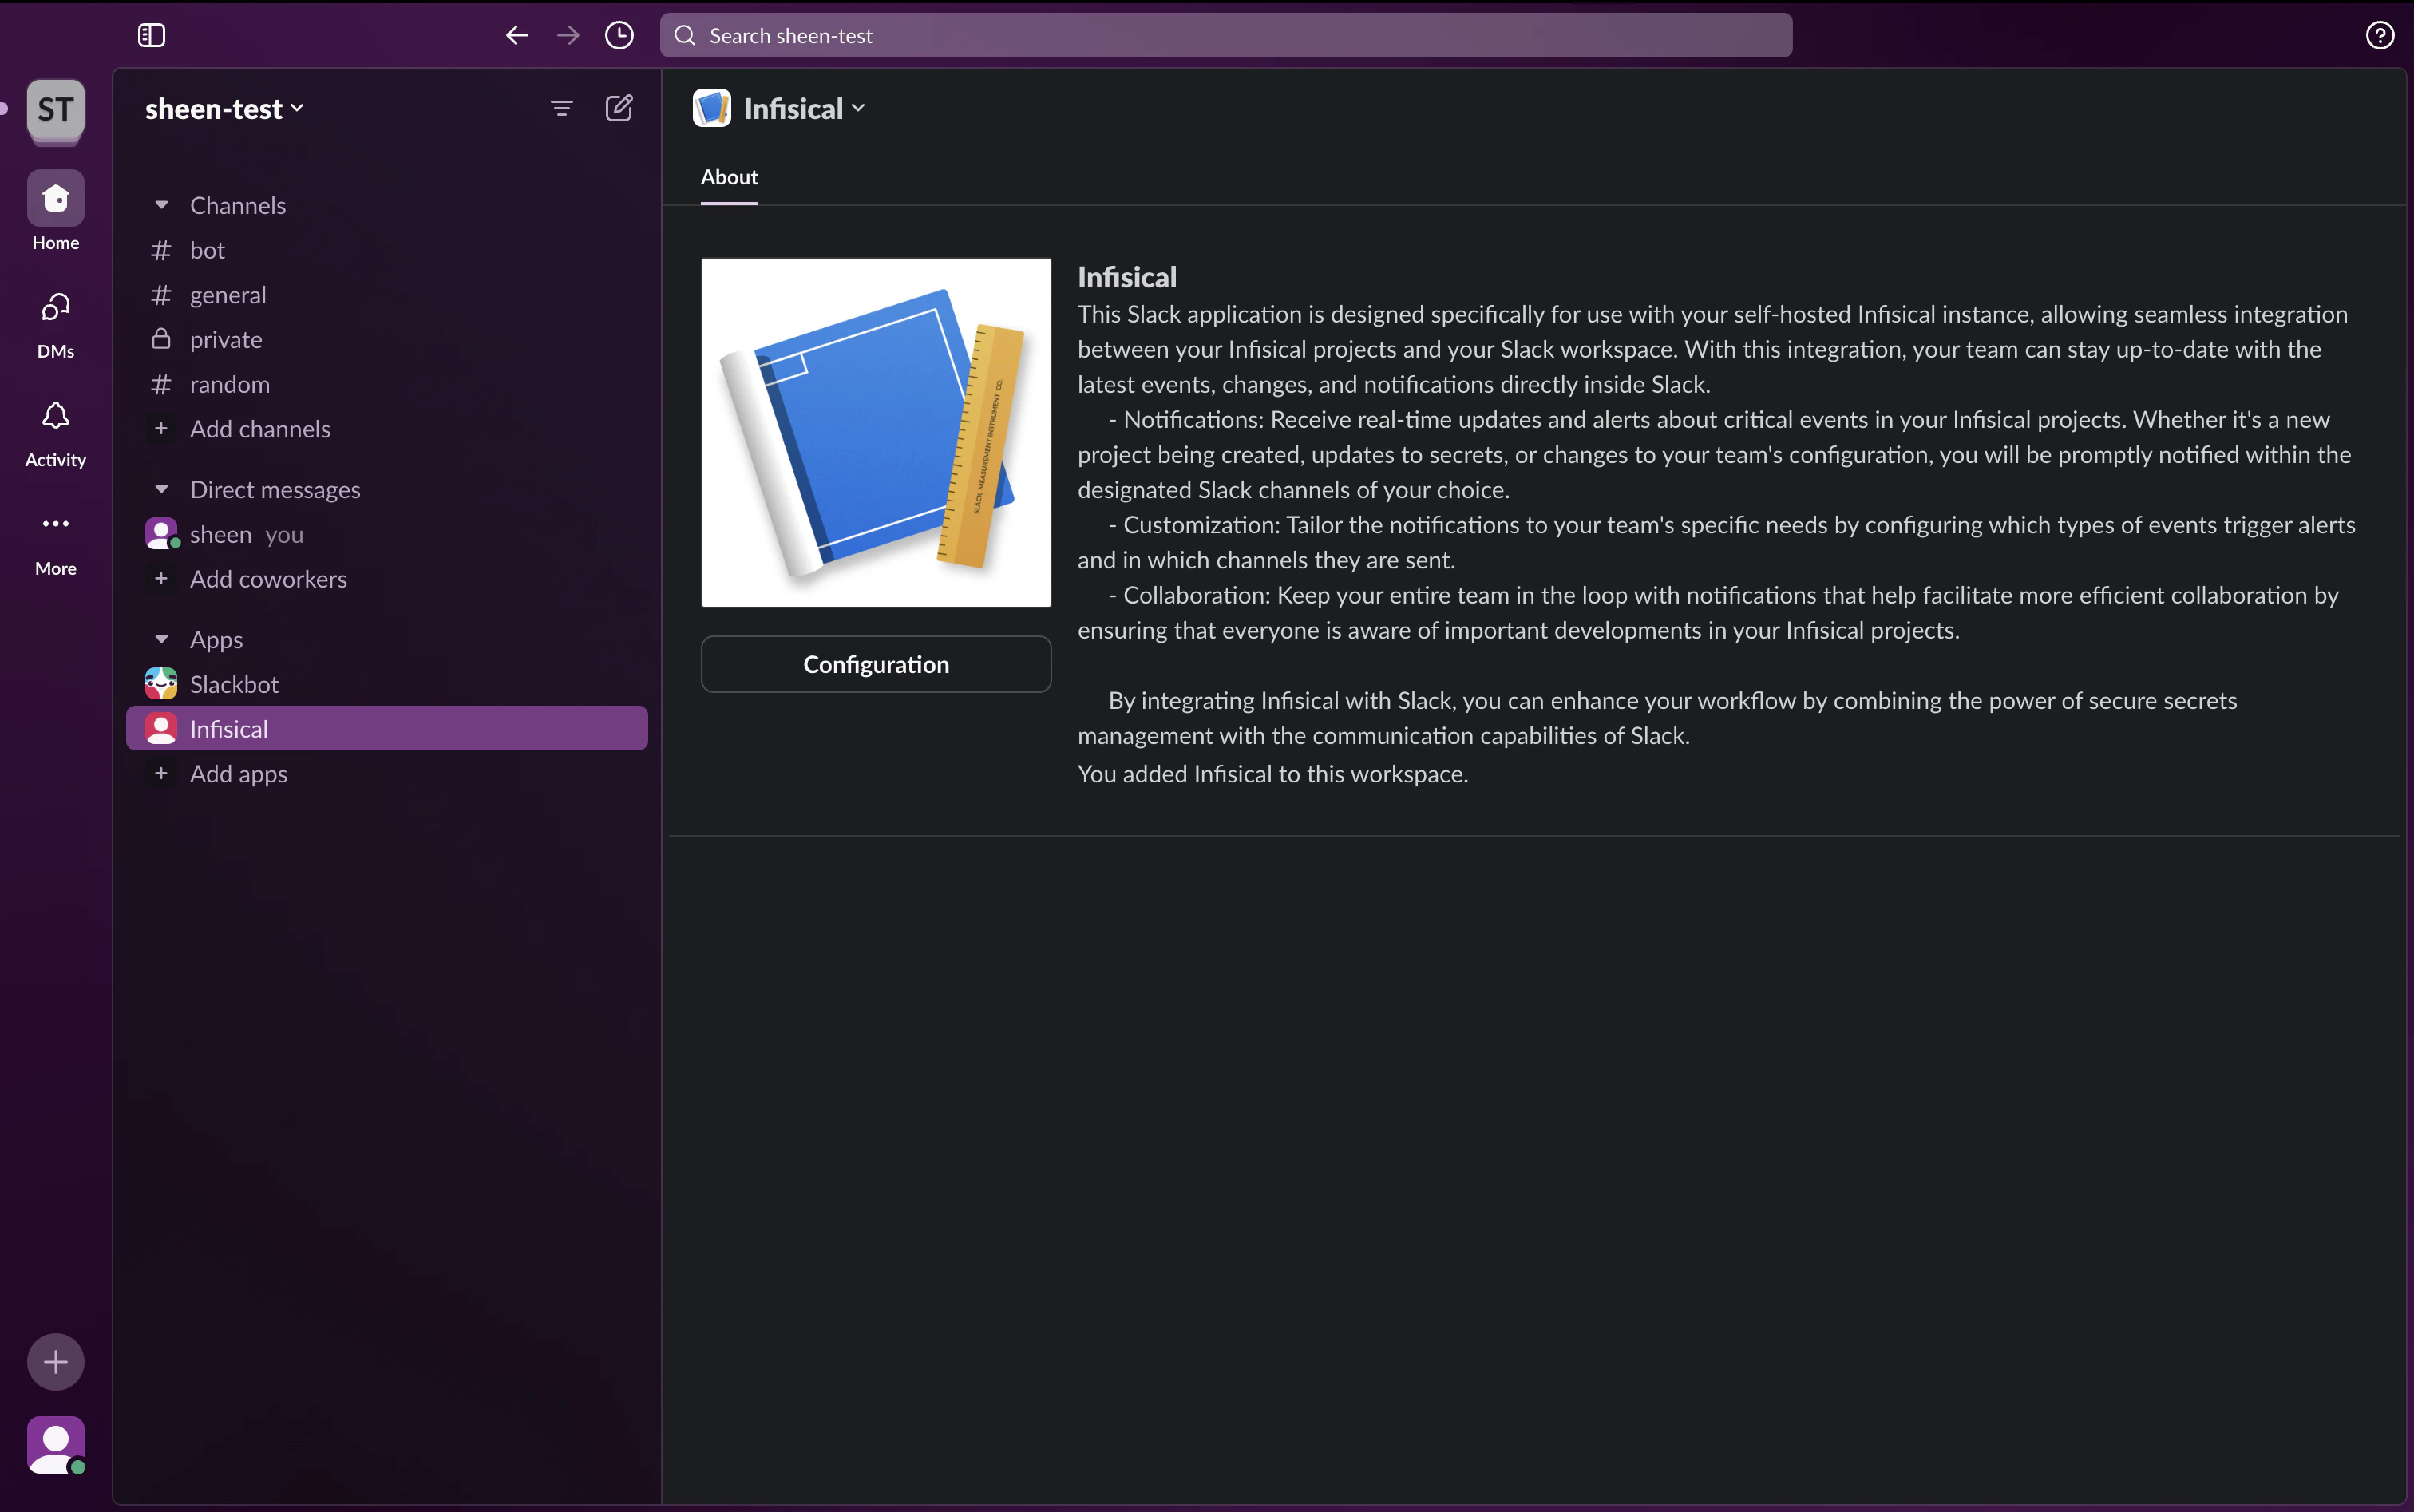
Task: Open the private channel
Action: coord(387,340)
